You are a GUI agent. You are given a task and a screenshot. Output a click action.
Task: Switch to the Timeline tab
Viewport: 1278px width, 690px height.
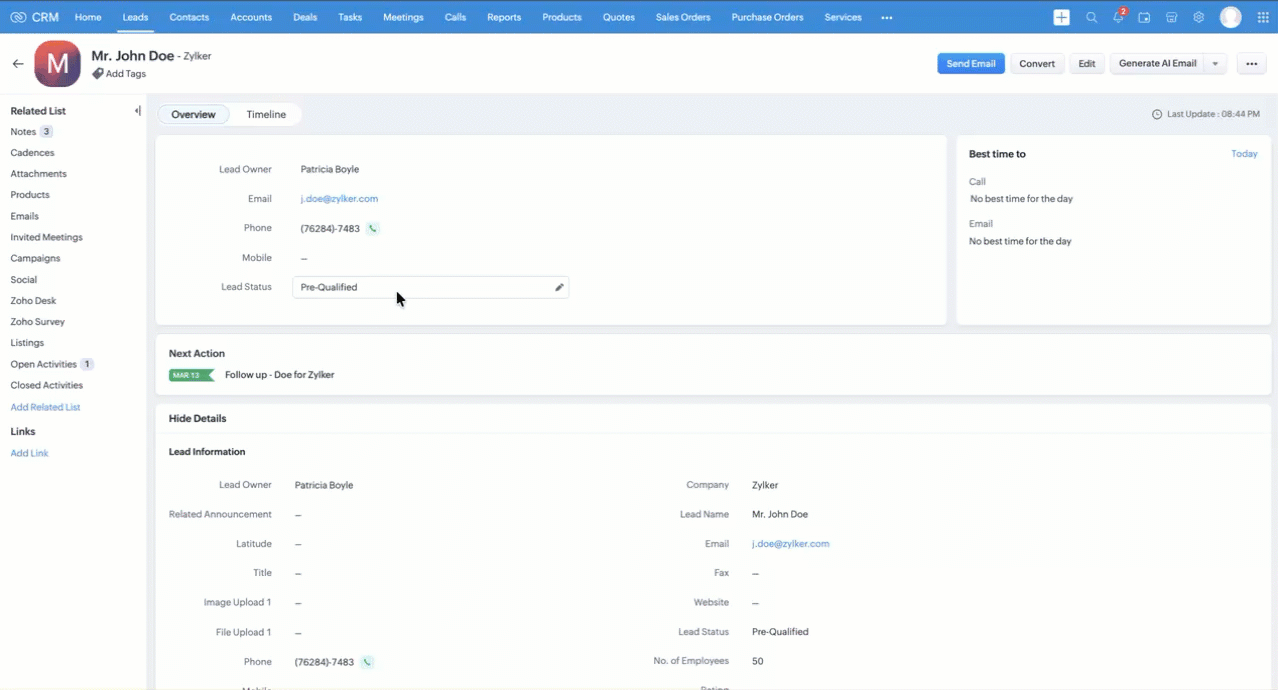tap(266, 115)
